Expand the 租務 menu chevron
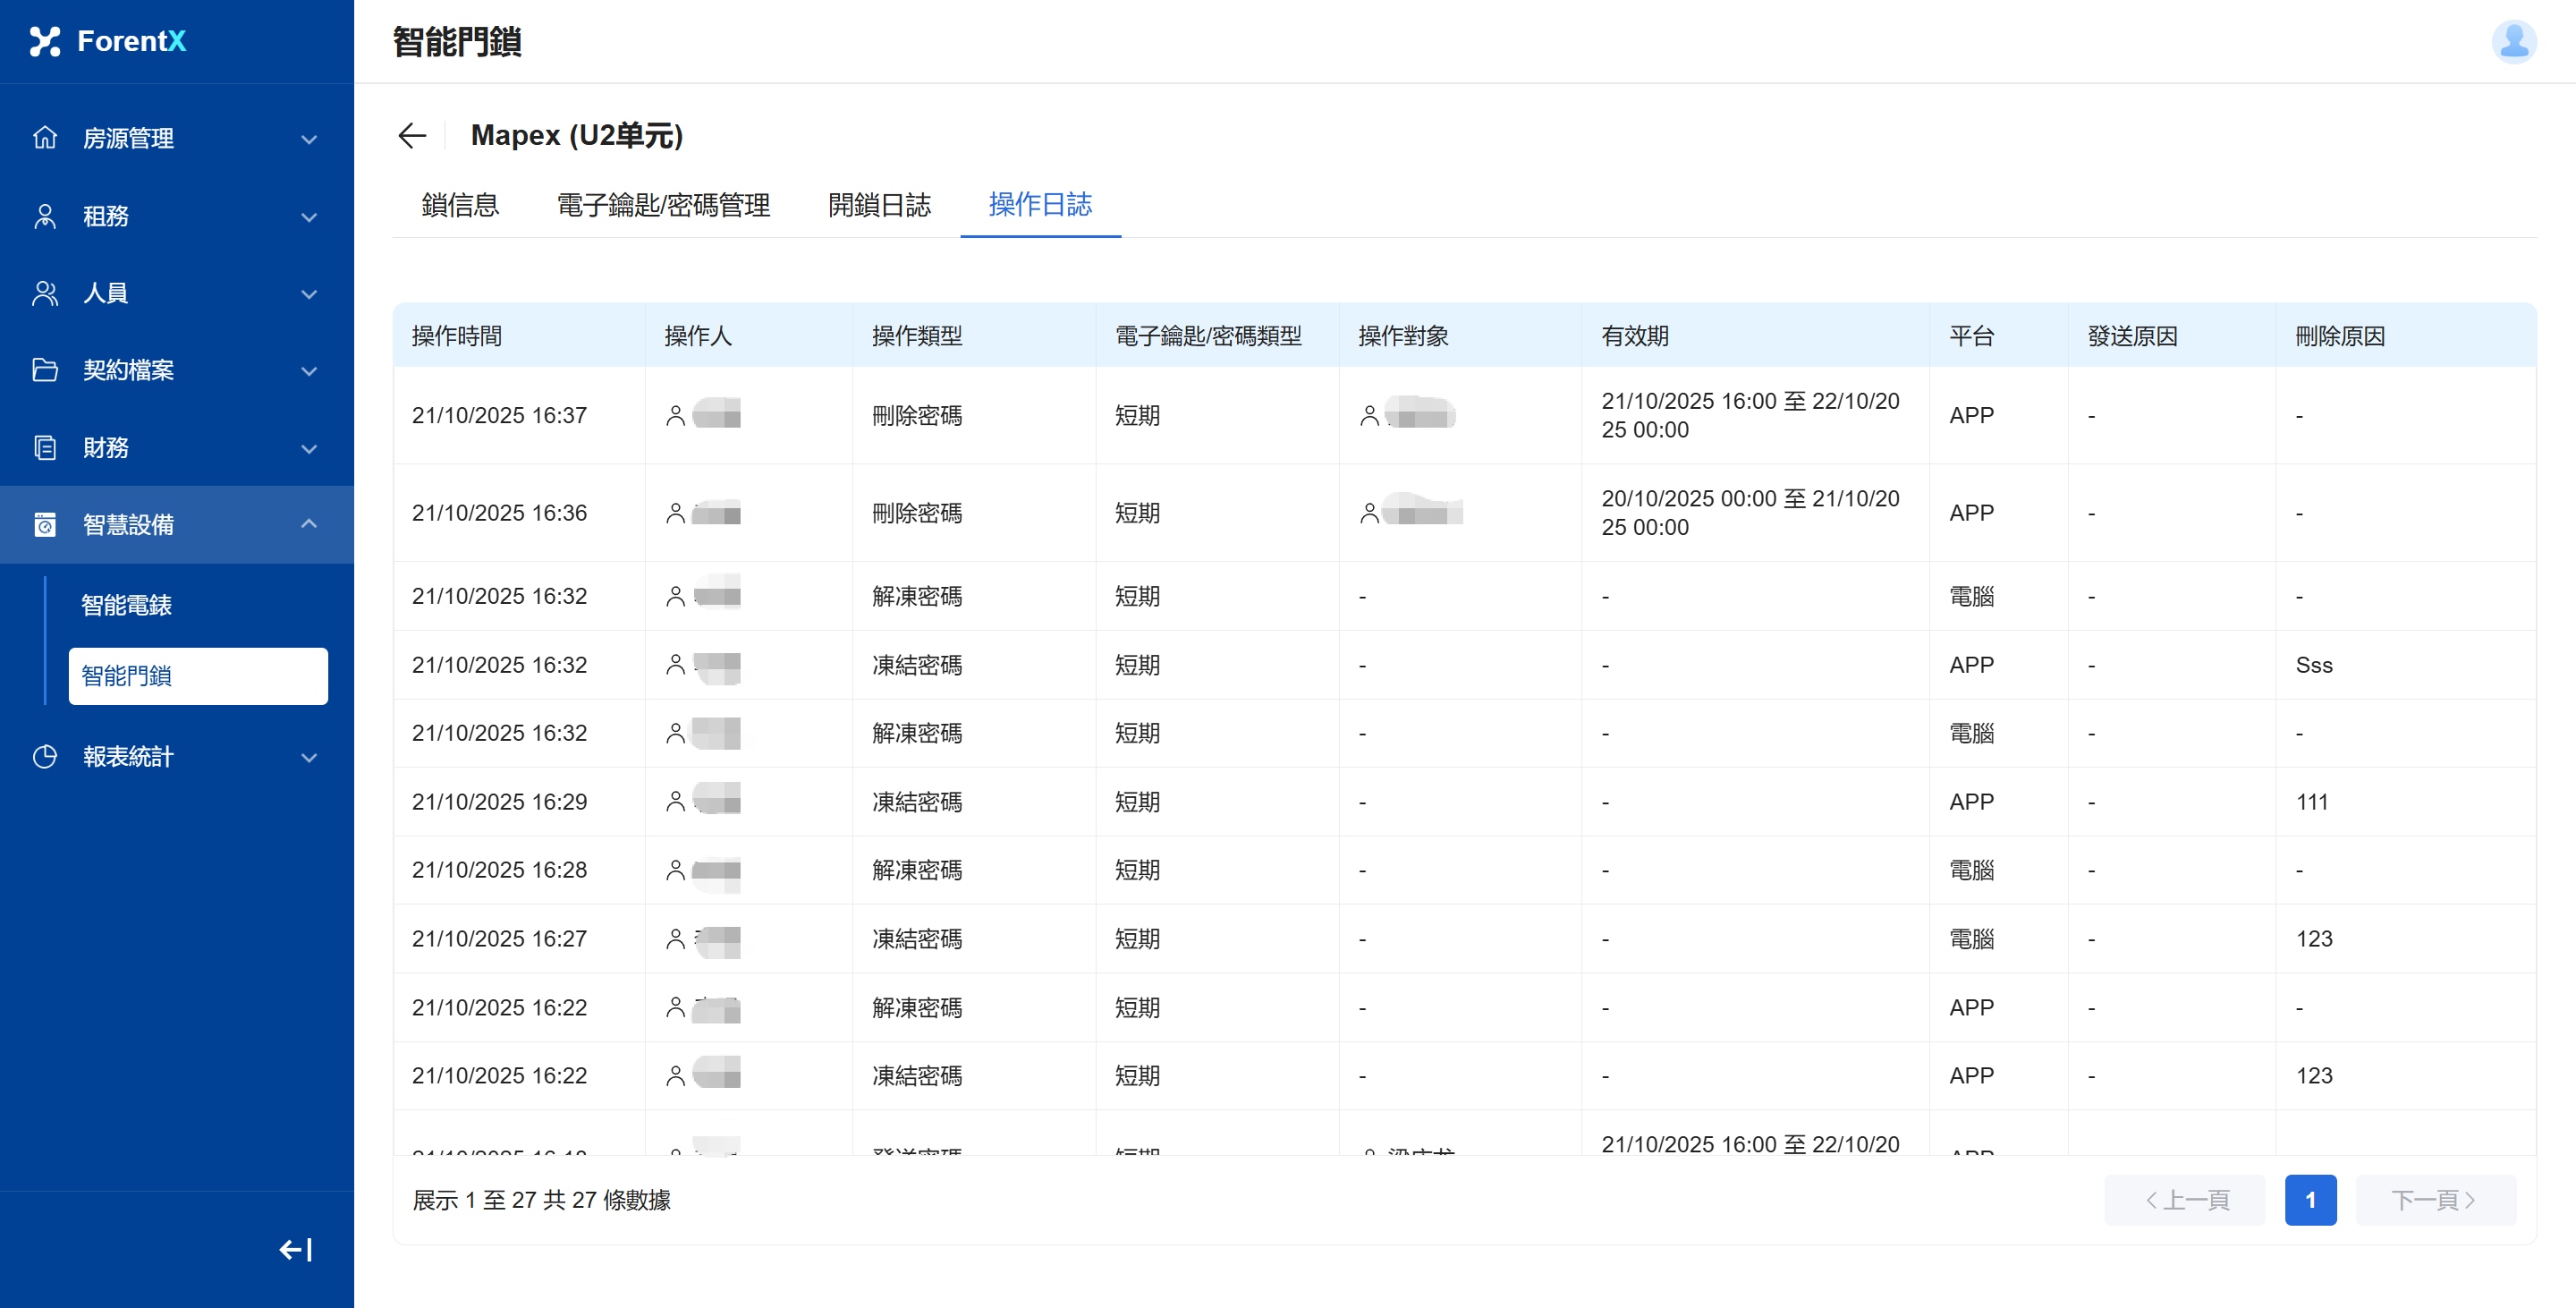The image size is (2576, 1308). click(x=309, y=216)
